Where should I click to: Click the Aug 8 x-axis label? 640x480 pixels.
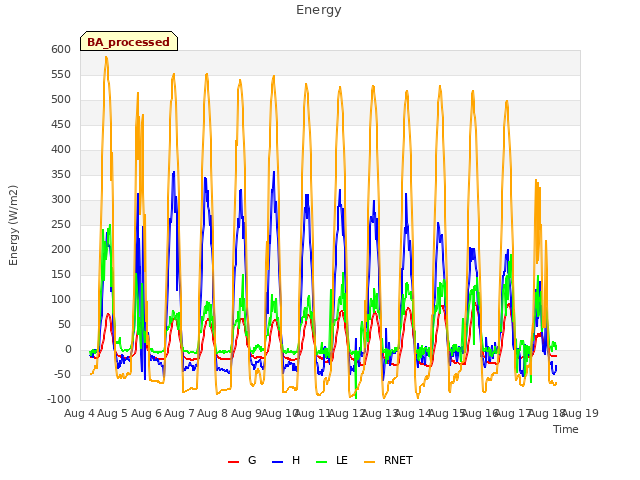coord(213,413)
